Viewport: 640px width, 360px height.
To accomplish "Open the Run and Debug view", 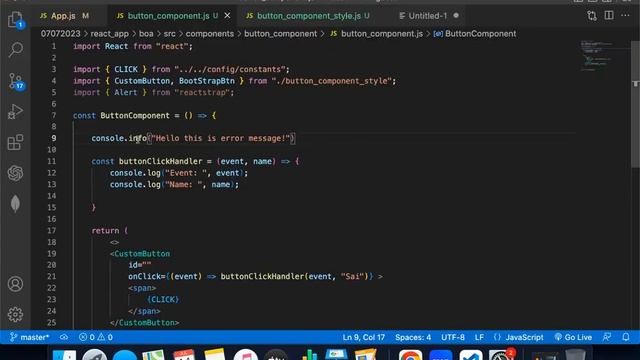I will pyautogui.click(x=16, y=111).
